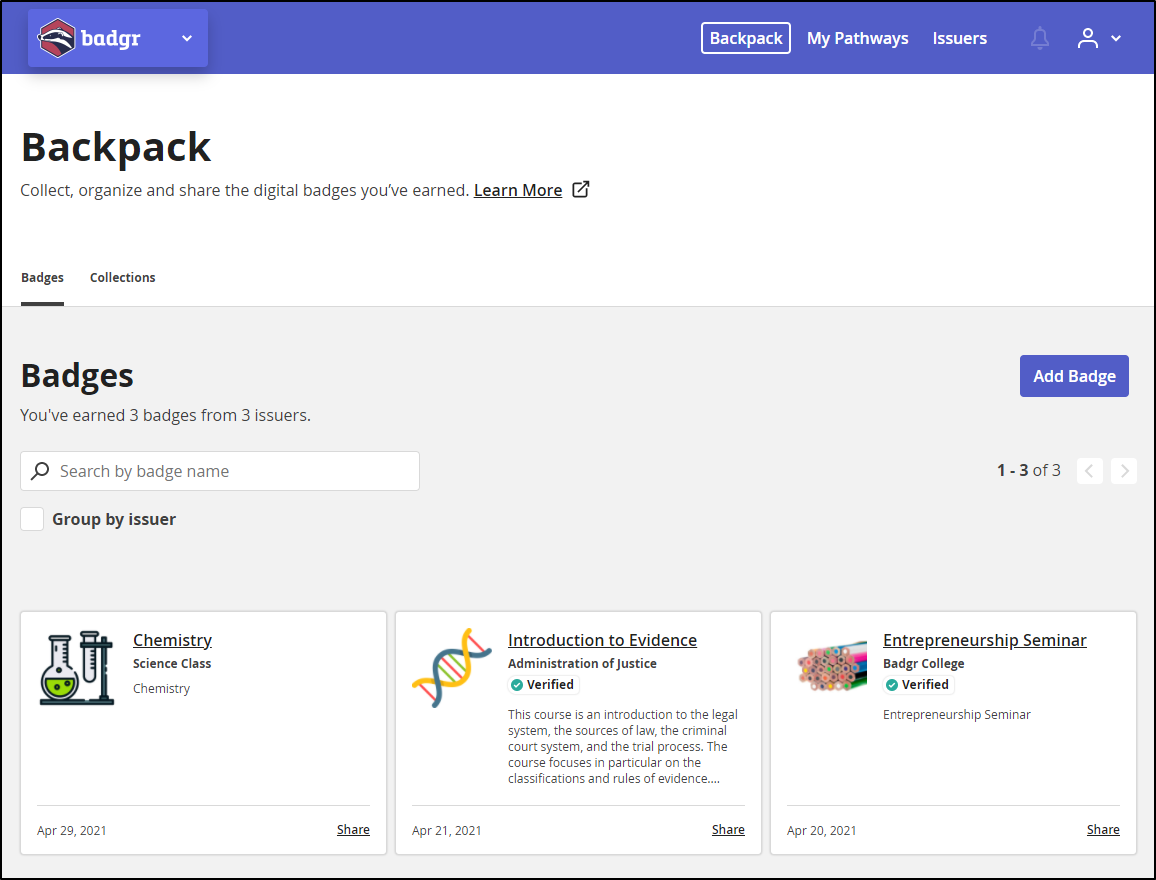Screen dimensions: 1156x880
Task: Open the Introduction to Evidence badge link
Action: [602, 640]
